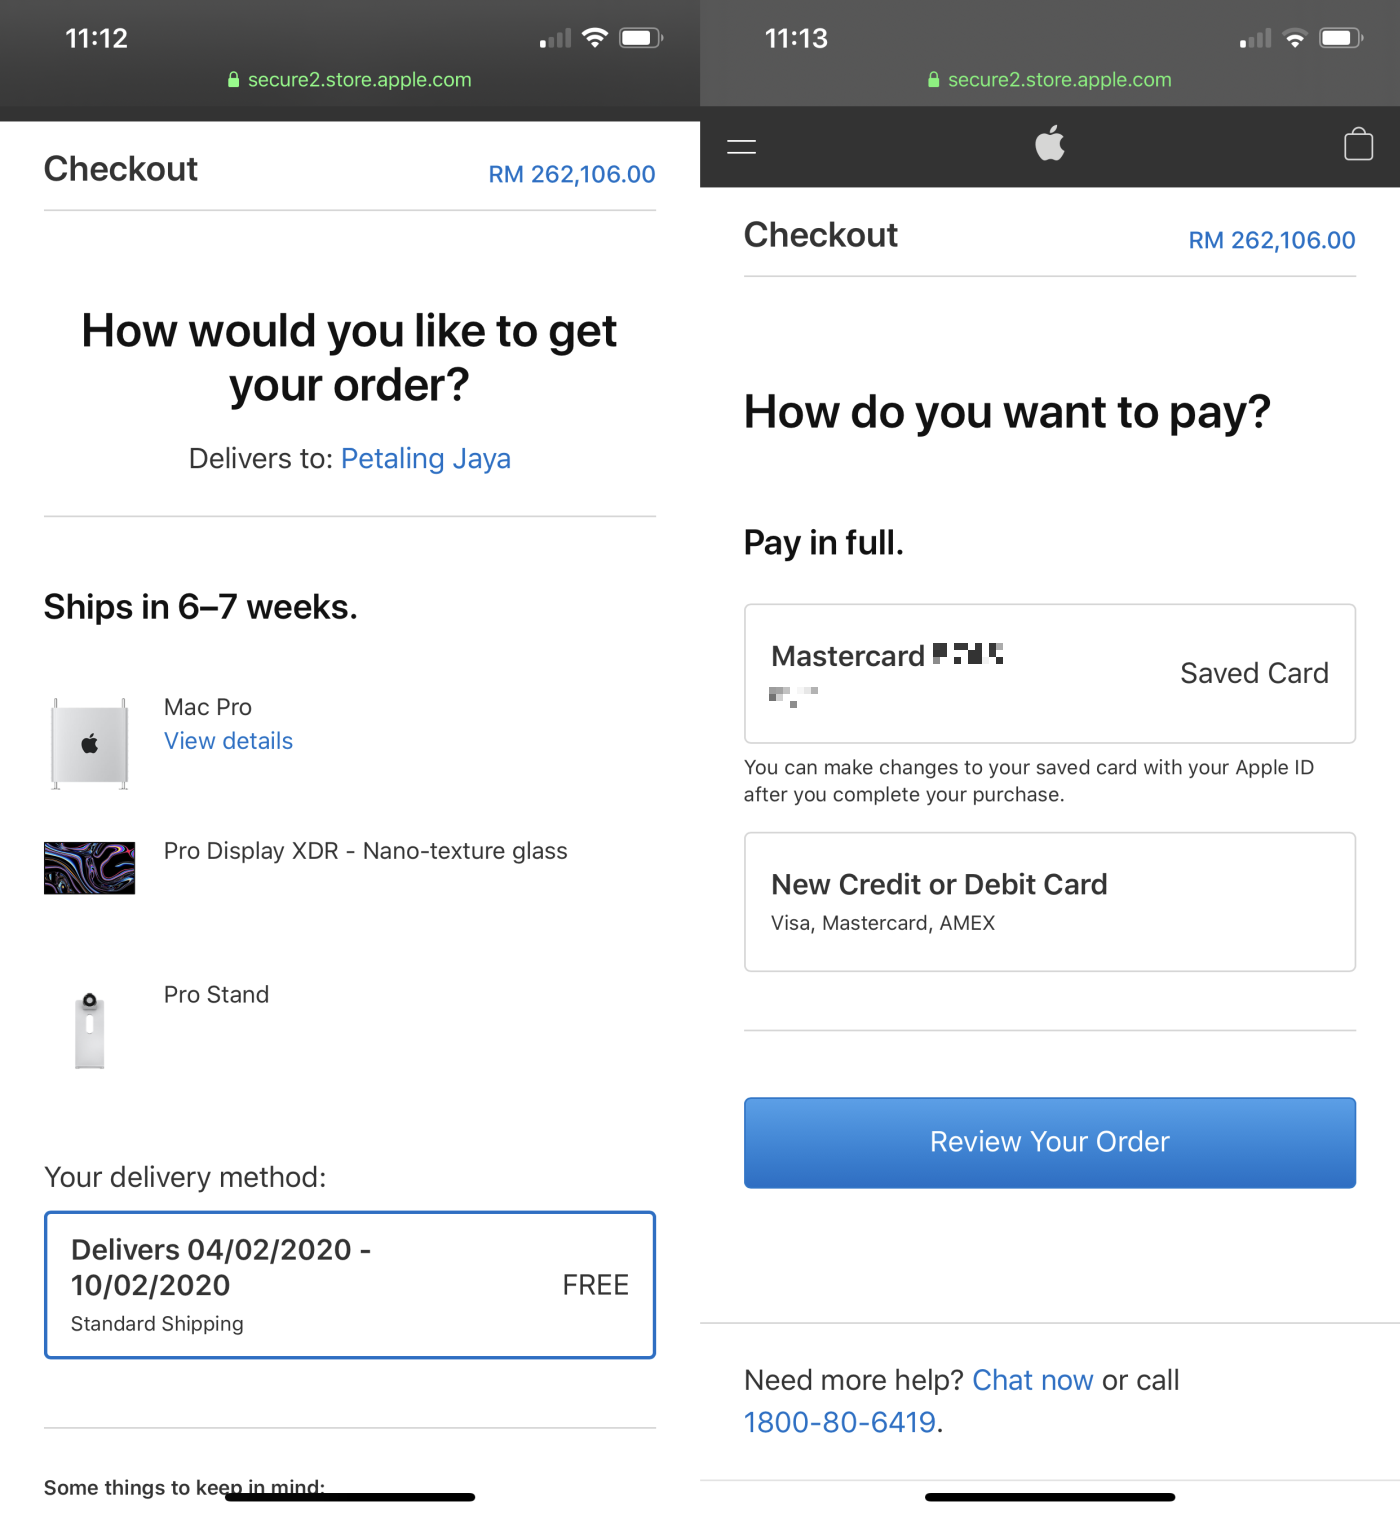Viewport: 1400px width, 1515px height.
Task: Expand the left checkout total RM 262,106.00
Action: pyautogui.click(x=572, y=175)
